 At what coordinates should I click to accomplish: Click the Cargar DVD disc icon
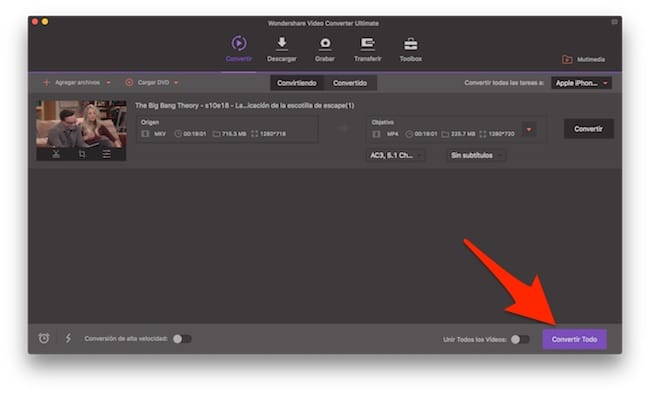point(129,83)
